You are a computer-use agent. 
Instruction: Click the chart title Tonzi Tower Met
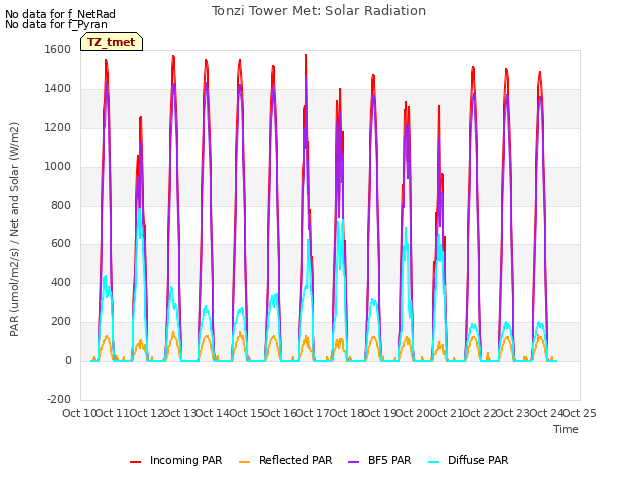coord(319,11)
